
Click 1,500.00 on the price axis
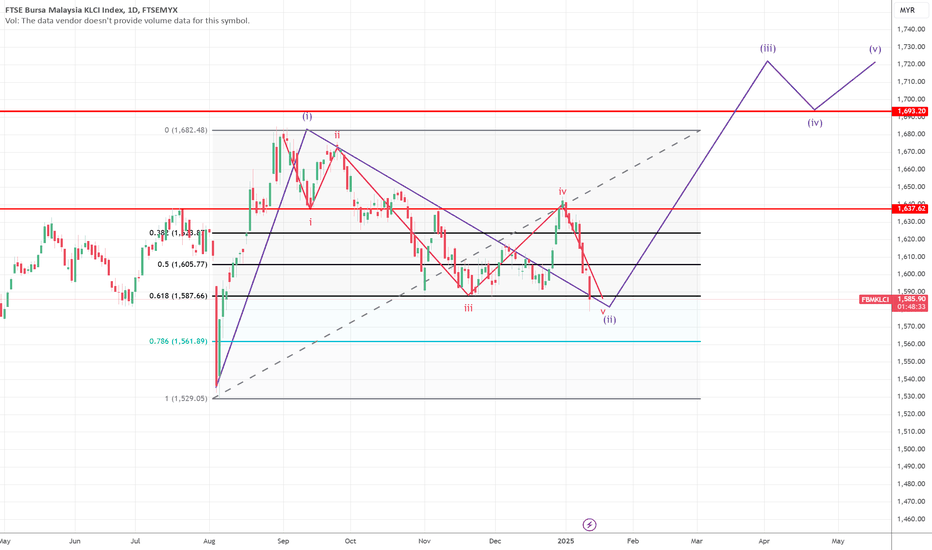point(911,449)
